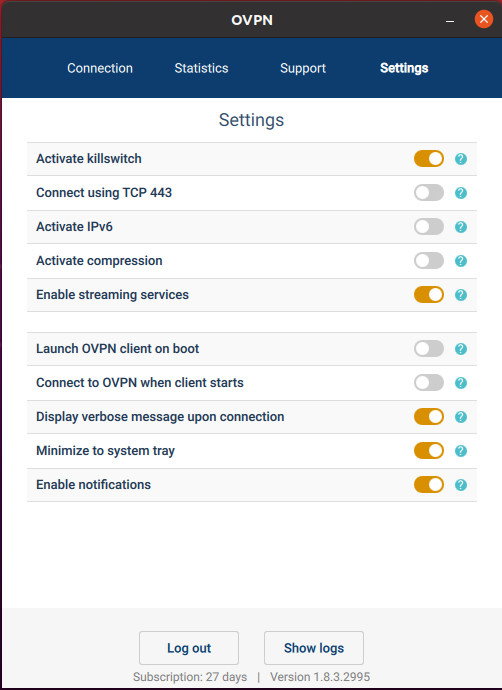Click the Enable streaming services label
This screenshot has width=502, height=690.
pos(112,295)
